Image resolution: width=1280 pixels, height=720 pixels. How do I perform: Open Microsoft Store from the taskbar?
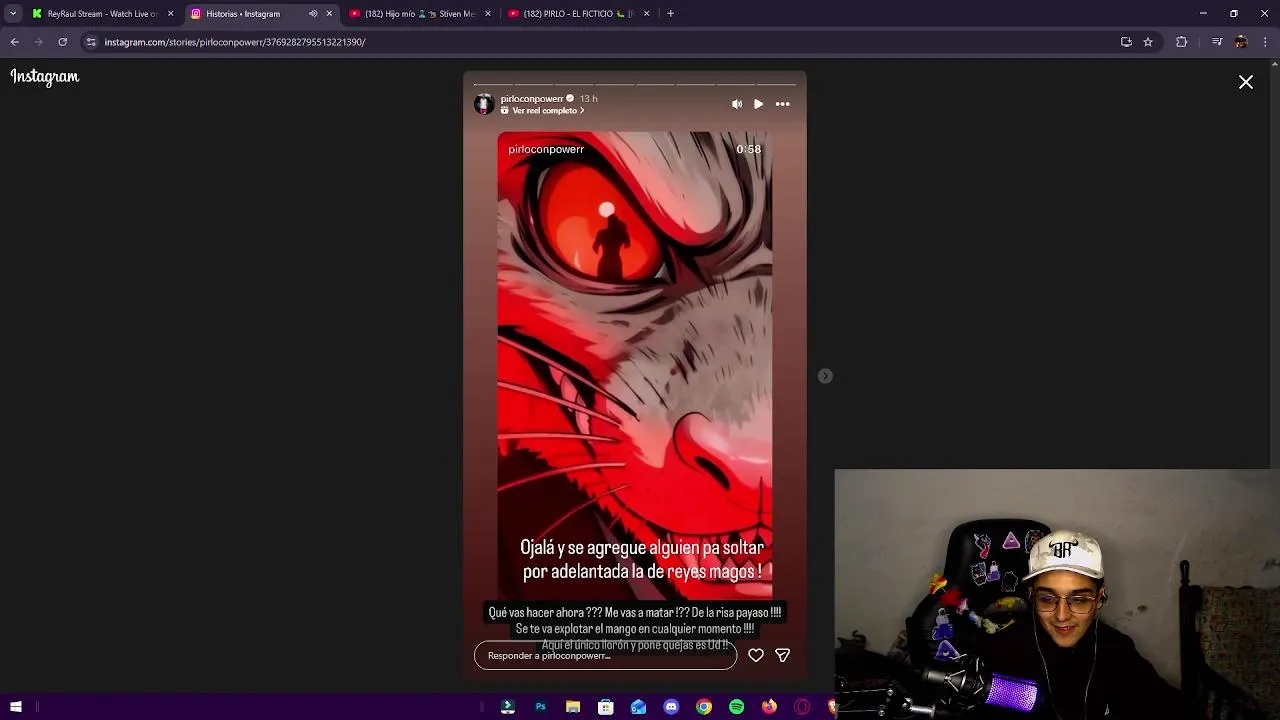(x=606, y=707)
